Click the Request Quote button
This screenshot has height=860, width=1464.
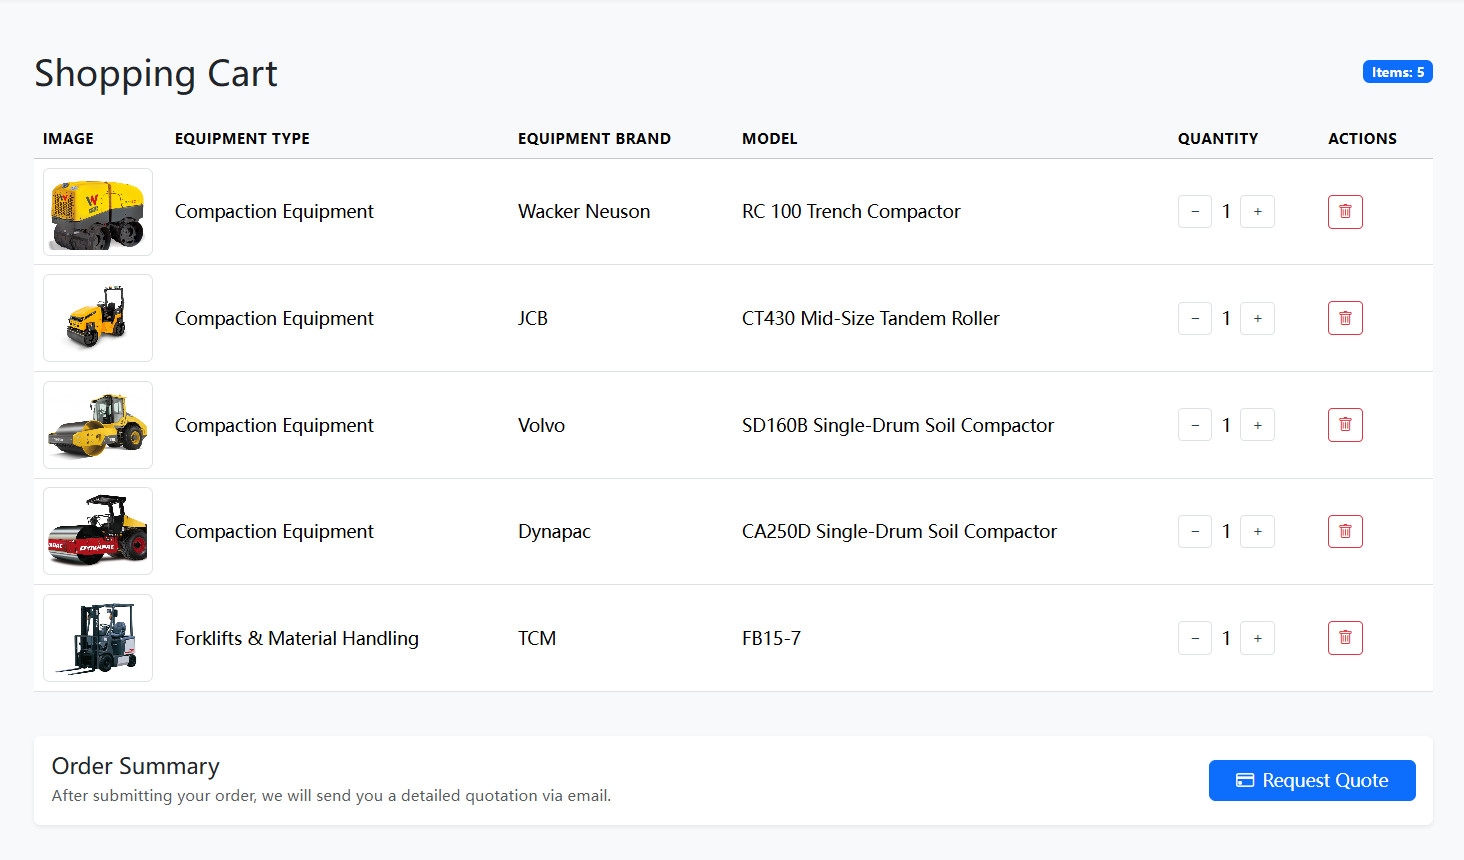(x=1312, y=780)
